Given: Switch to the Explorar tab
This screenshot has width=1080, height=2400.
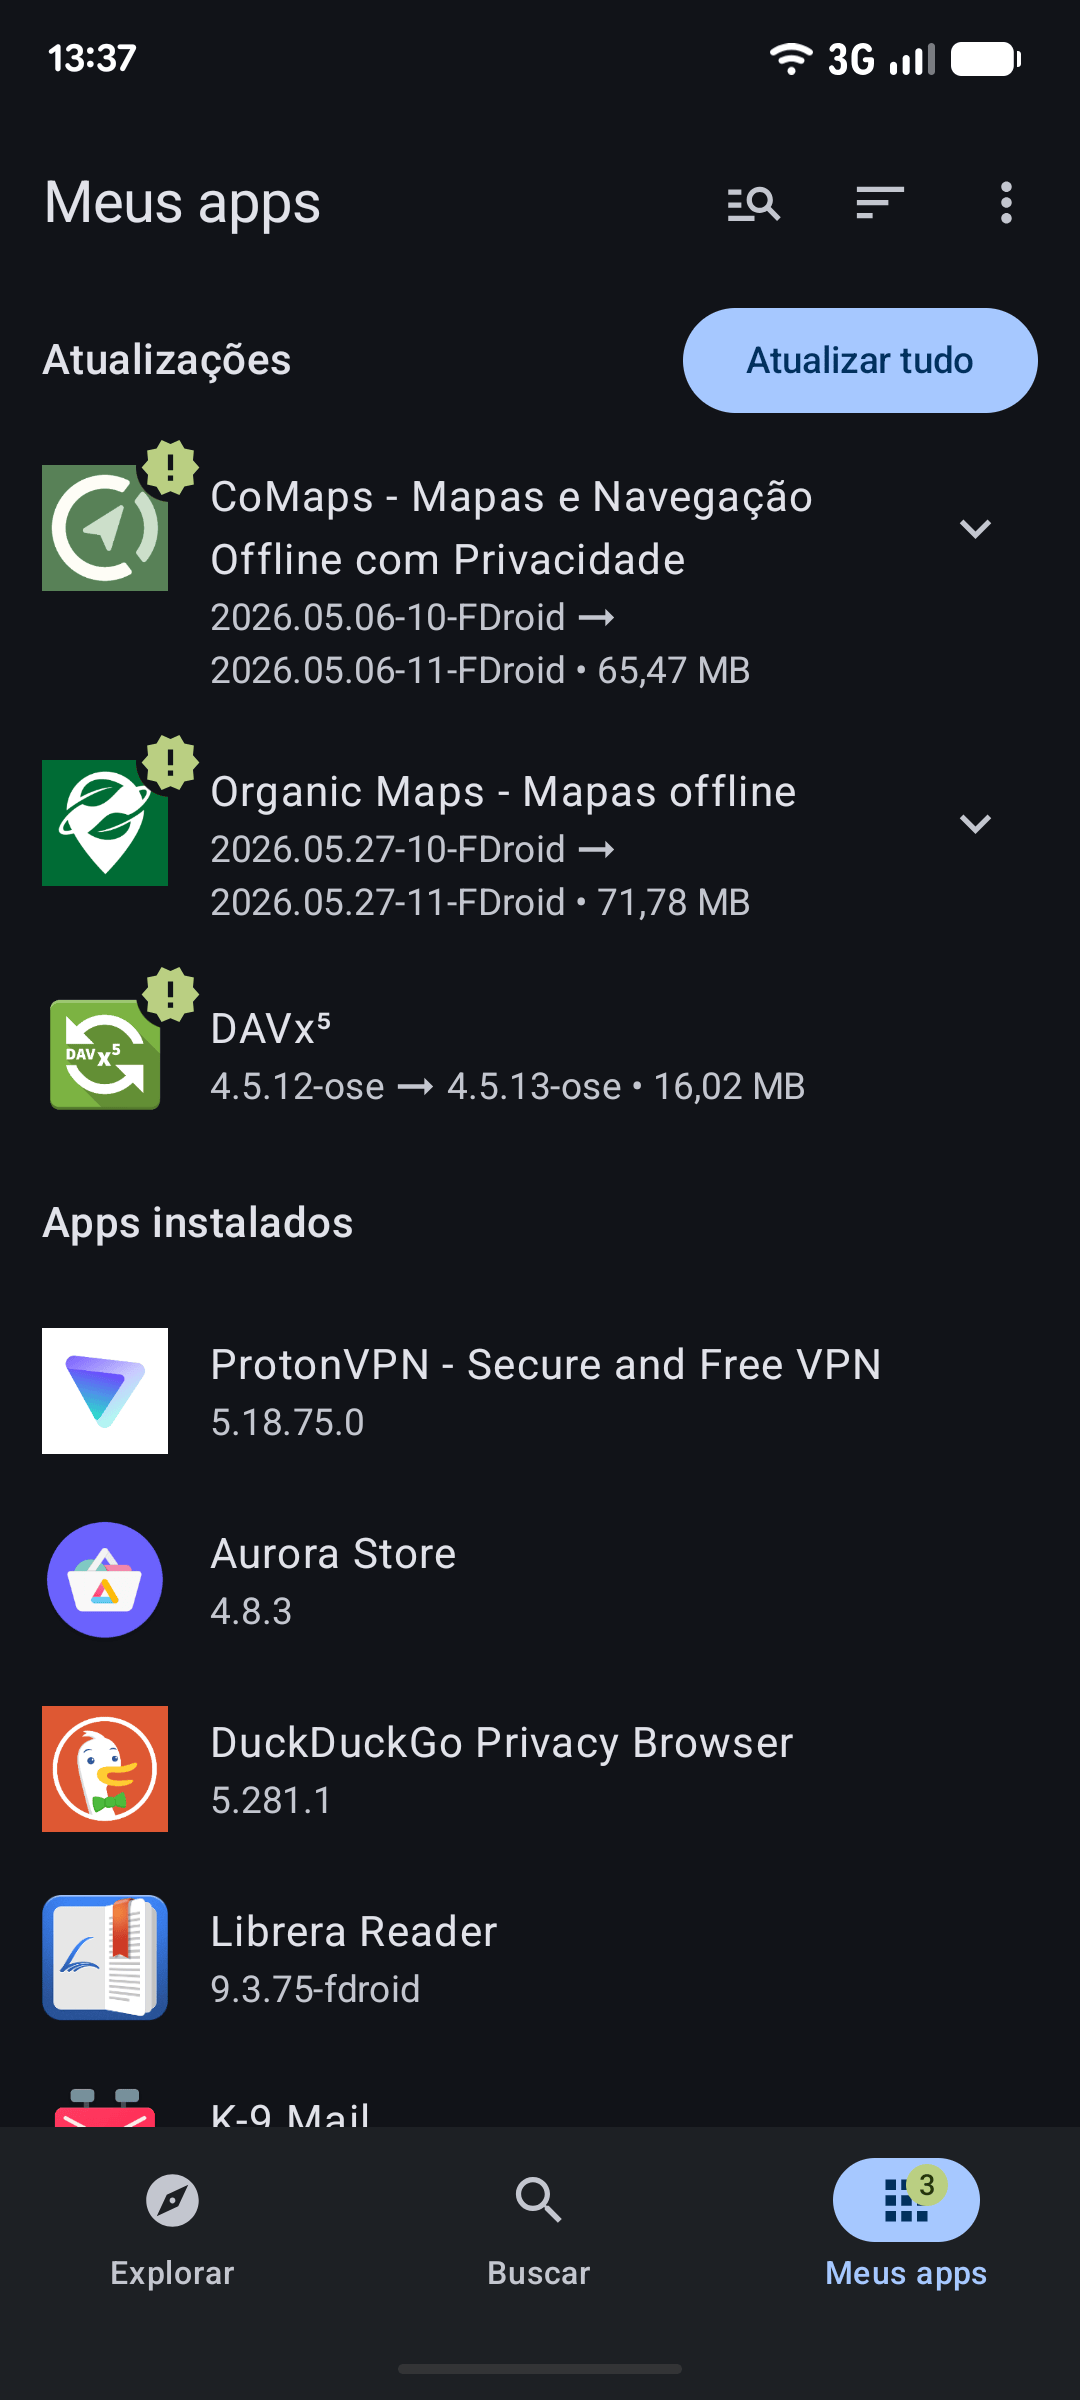Looking at the screenshot, I should click(x=172, y=2228).
